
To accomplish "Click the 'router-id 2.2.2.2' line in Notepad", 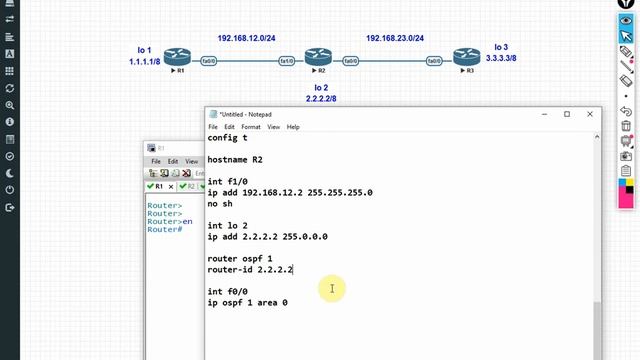I will click(250, 269).
